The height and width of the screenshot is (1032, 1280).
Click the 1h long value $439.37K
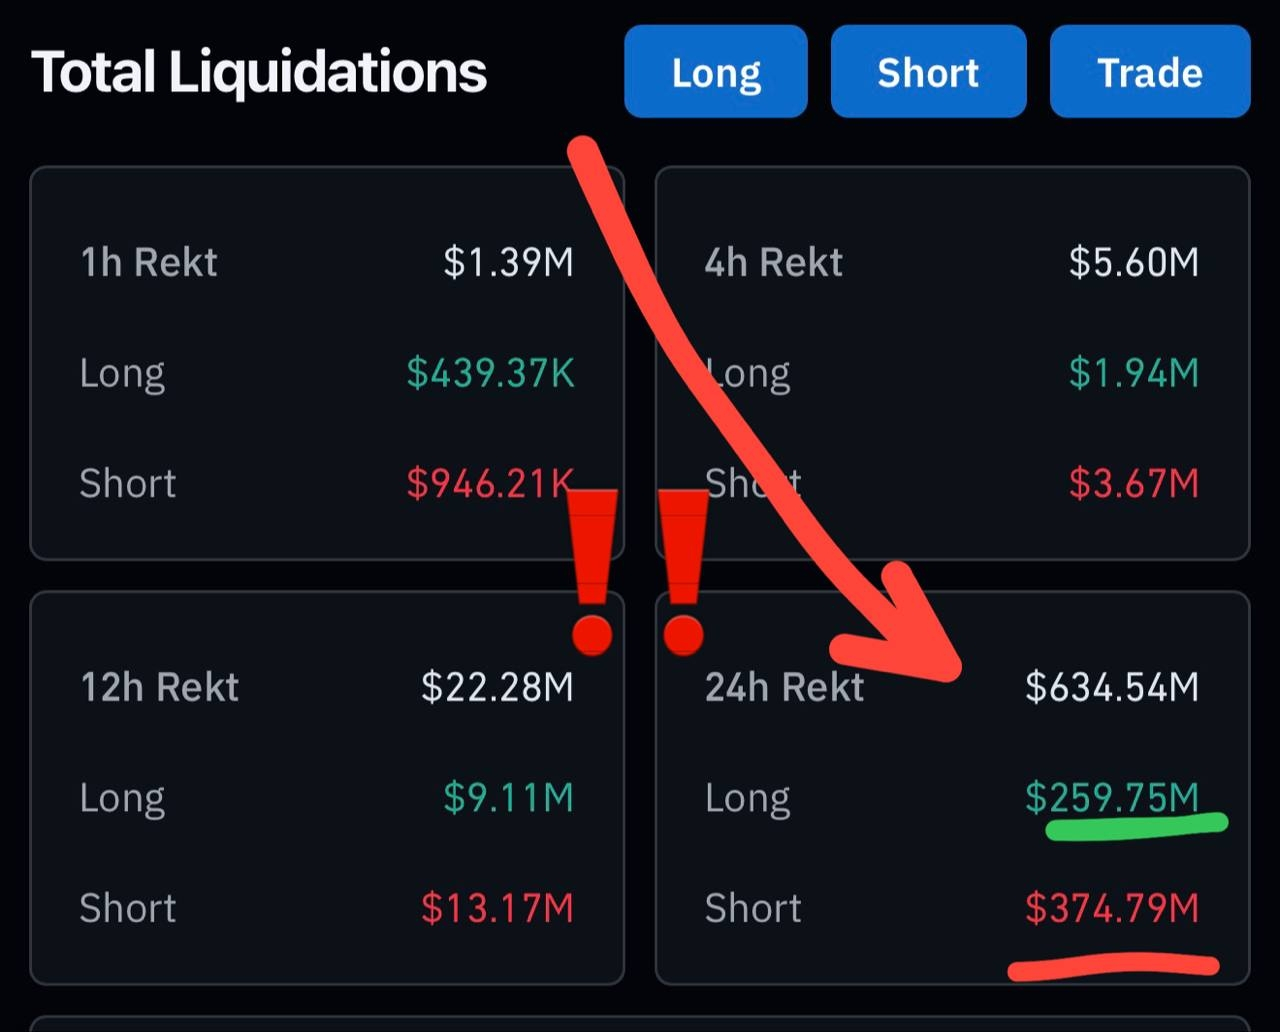point(491,373)
